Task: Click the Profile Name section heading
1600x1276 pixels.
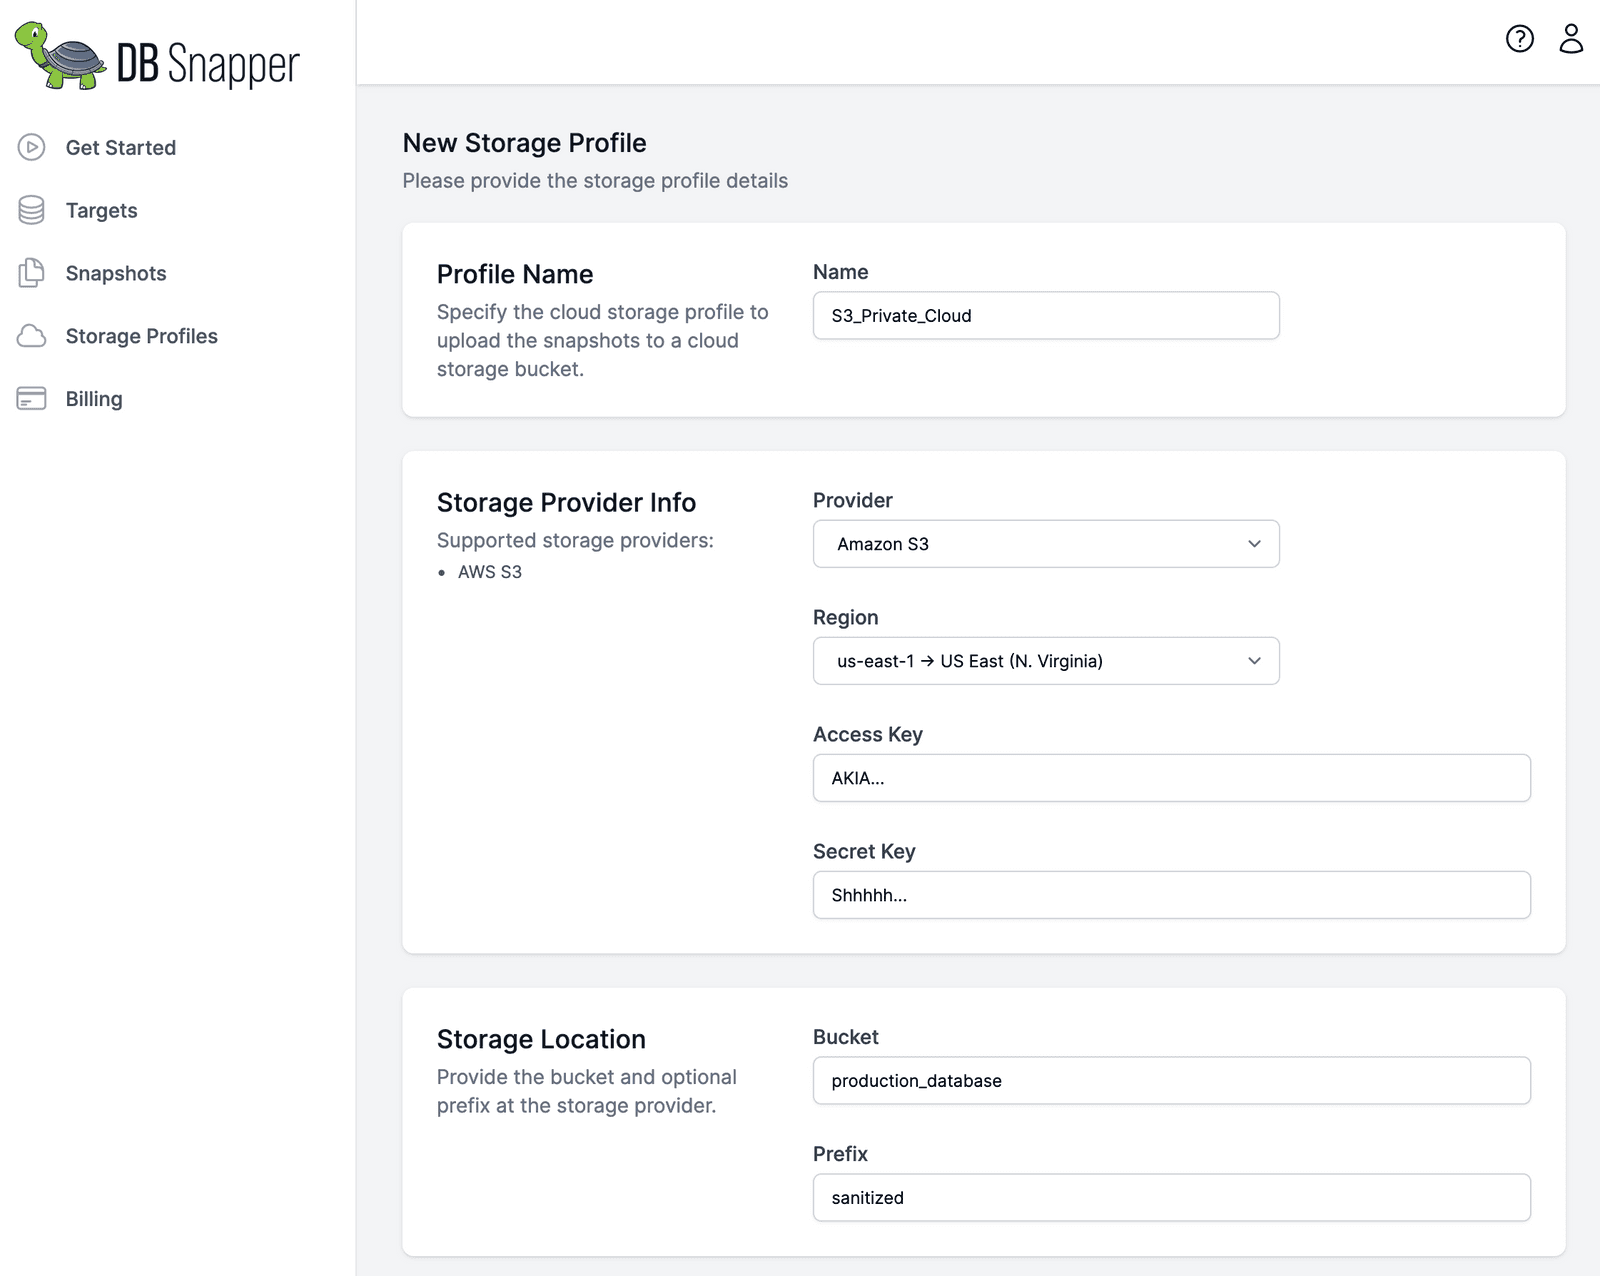Action: click(515, 274)
